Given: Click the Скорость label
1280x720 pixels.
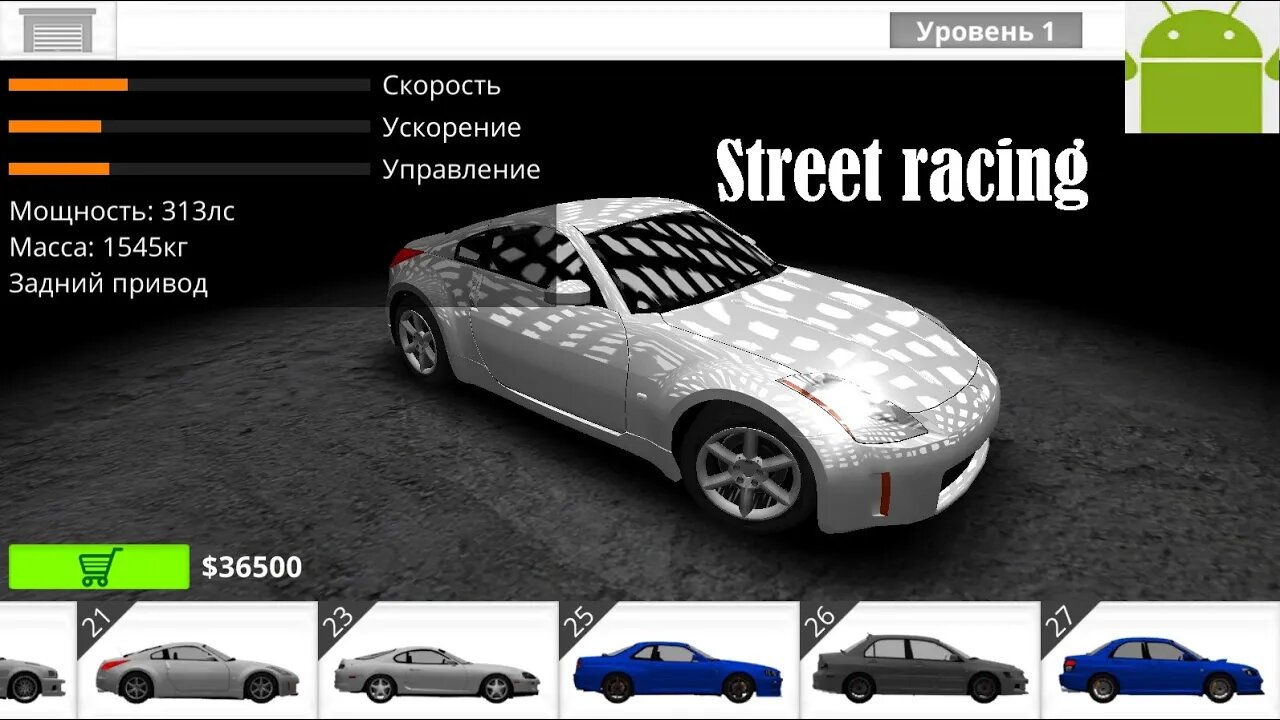Looking at the screenshot, I should click(442, 86).
